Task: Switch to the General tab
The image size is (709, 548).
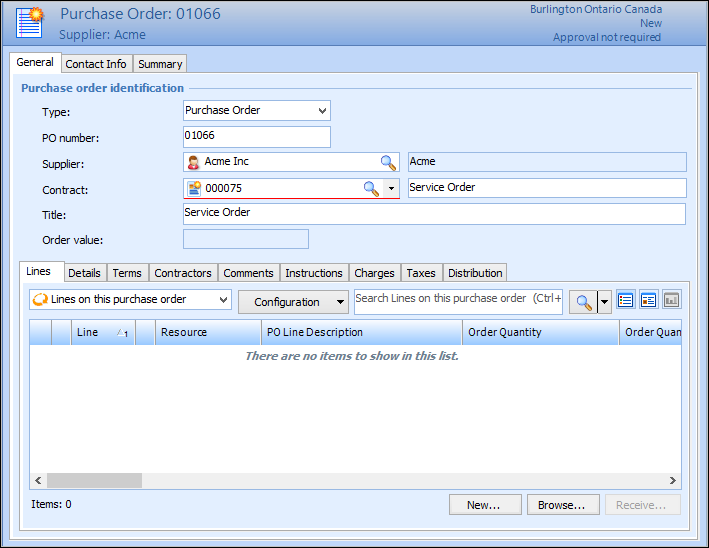Action: (x=35, y=62)
